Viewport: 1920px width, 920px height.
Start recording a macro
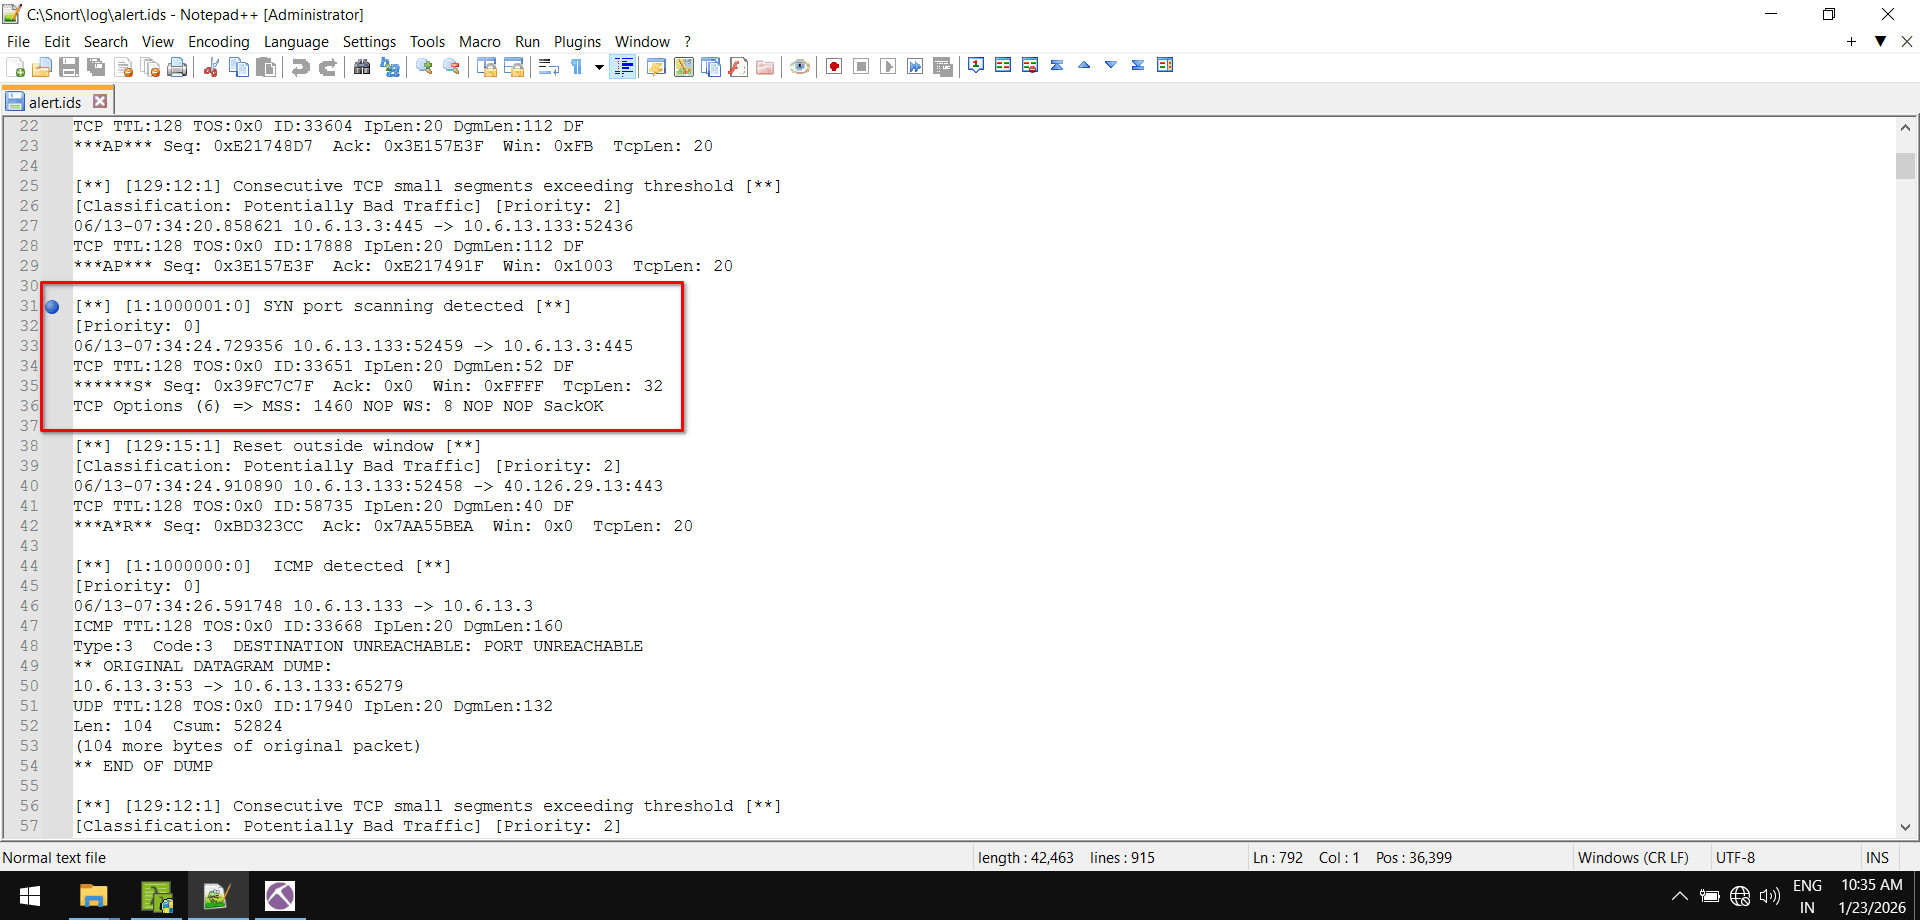point(833,66)
